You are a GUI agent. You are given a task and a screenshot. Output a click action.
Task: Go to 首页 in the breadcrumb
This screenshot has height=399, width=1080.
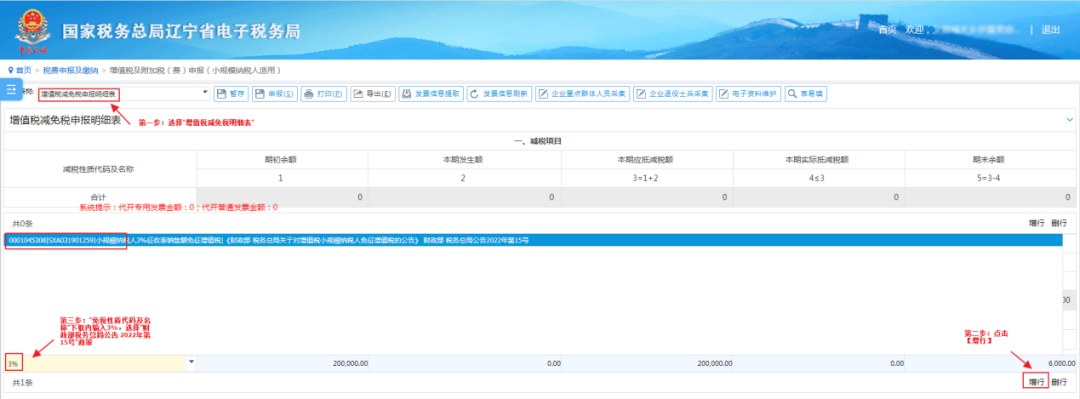coord(23,70)
